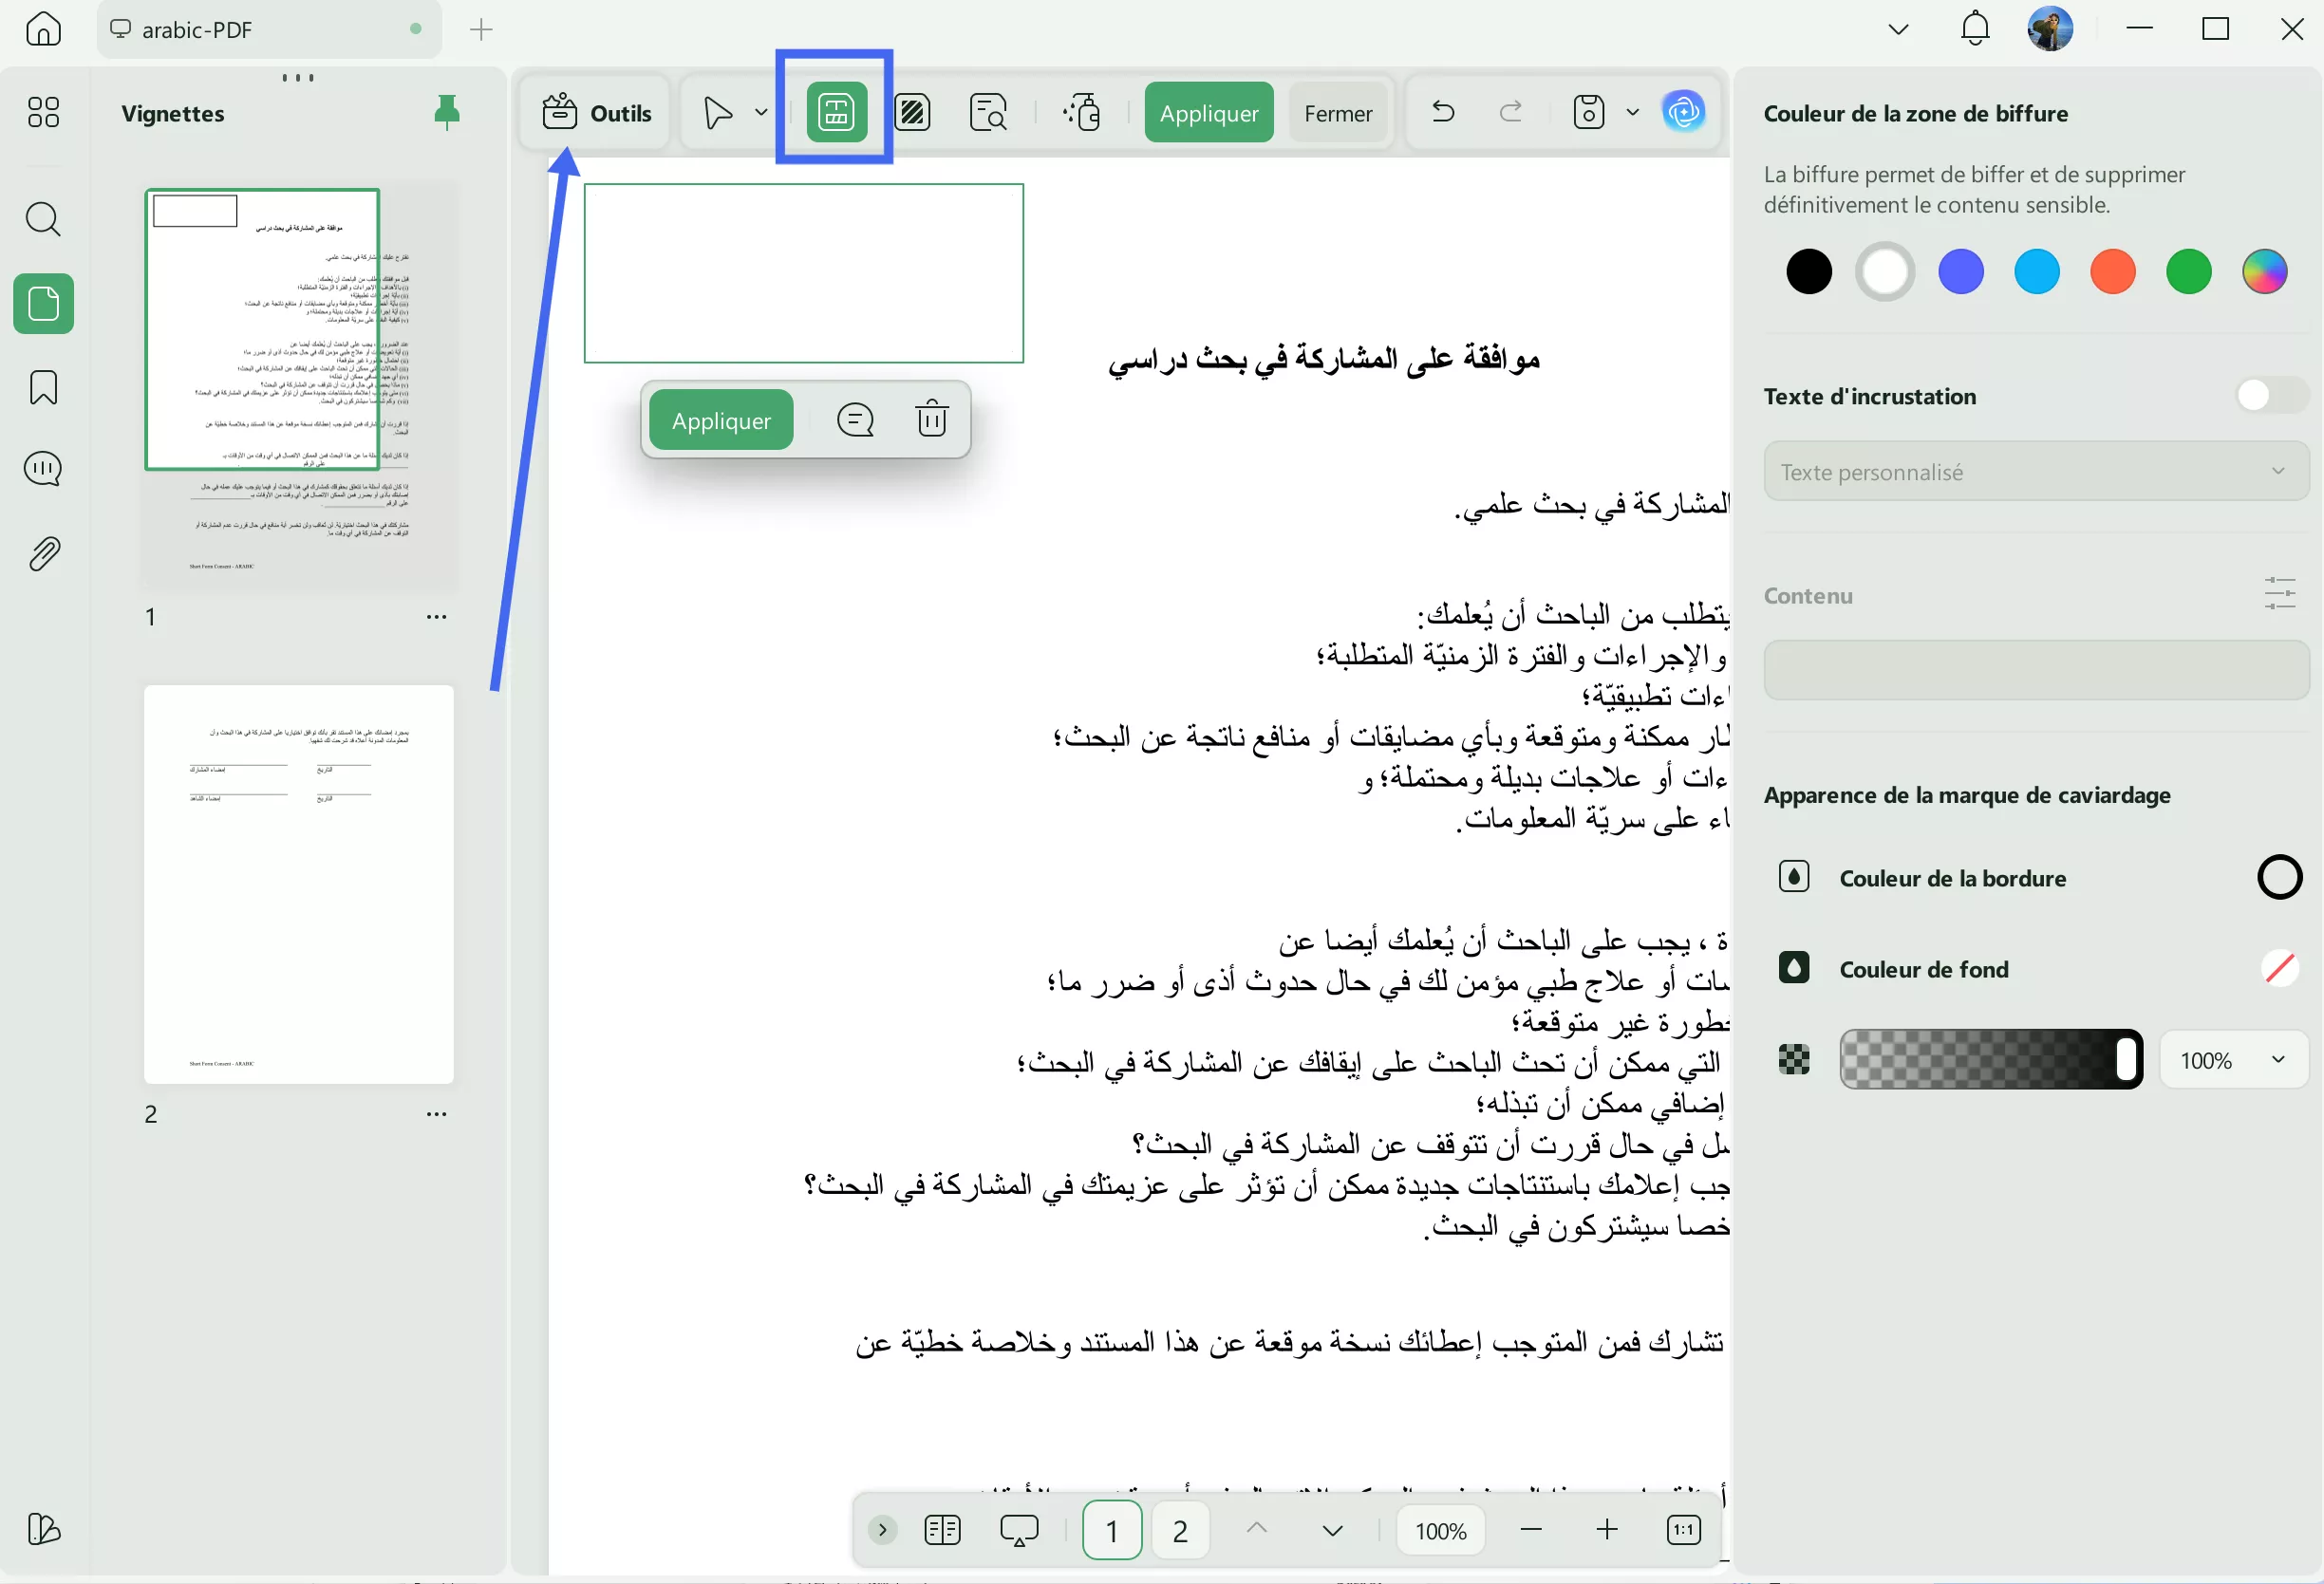
Task: Open the bookmarks sidebar panel
Action: 43,387
